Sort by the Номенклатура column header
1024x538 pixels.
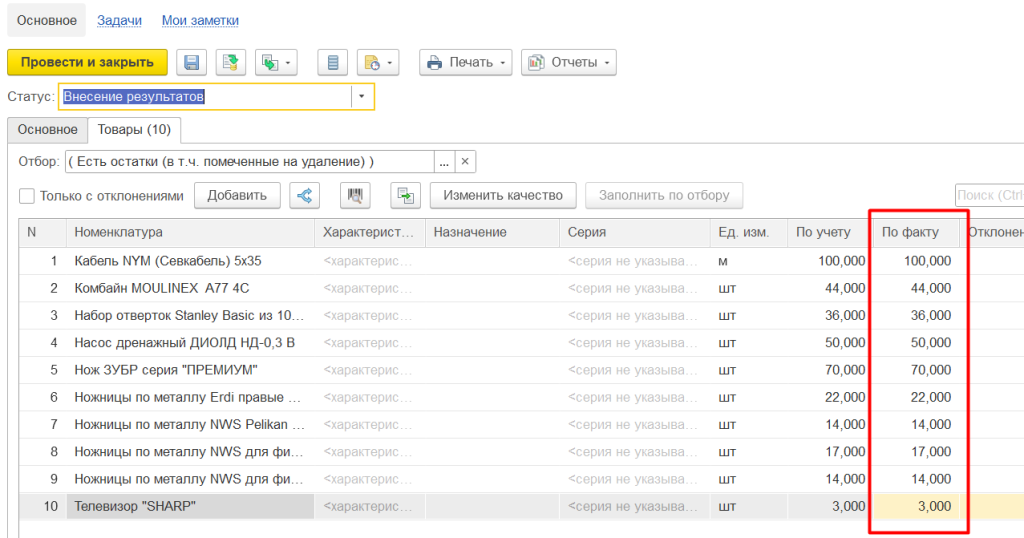pos(190,232)
